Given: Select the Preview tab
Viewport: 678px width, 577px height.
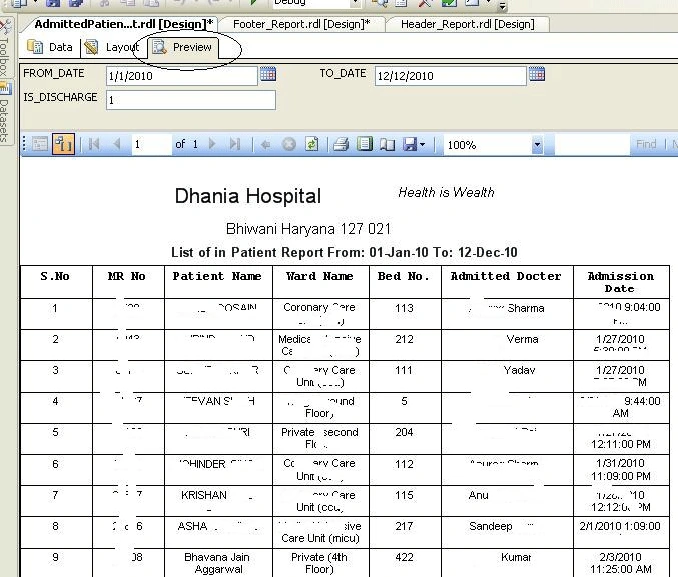Looking at the screenshot, I should [x=183, y=47].
